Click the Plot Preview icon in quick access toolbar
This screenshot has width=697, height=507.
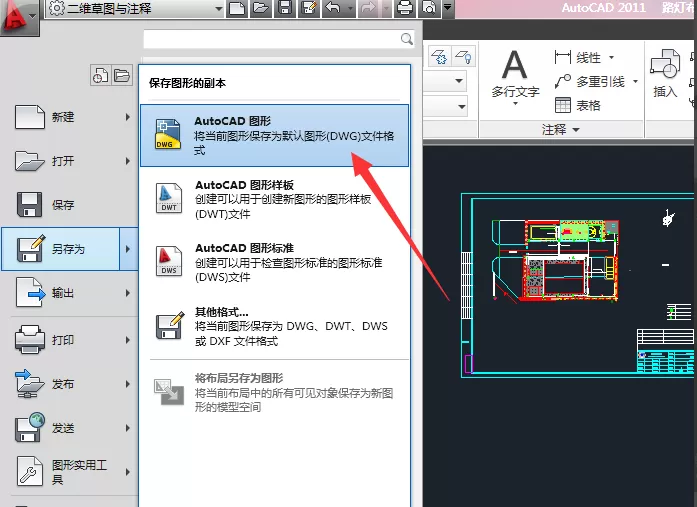click(x=429, y=8)
